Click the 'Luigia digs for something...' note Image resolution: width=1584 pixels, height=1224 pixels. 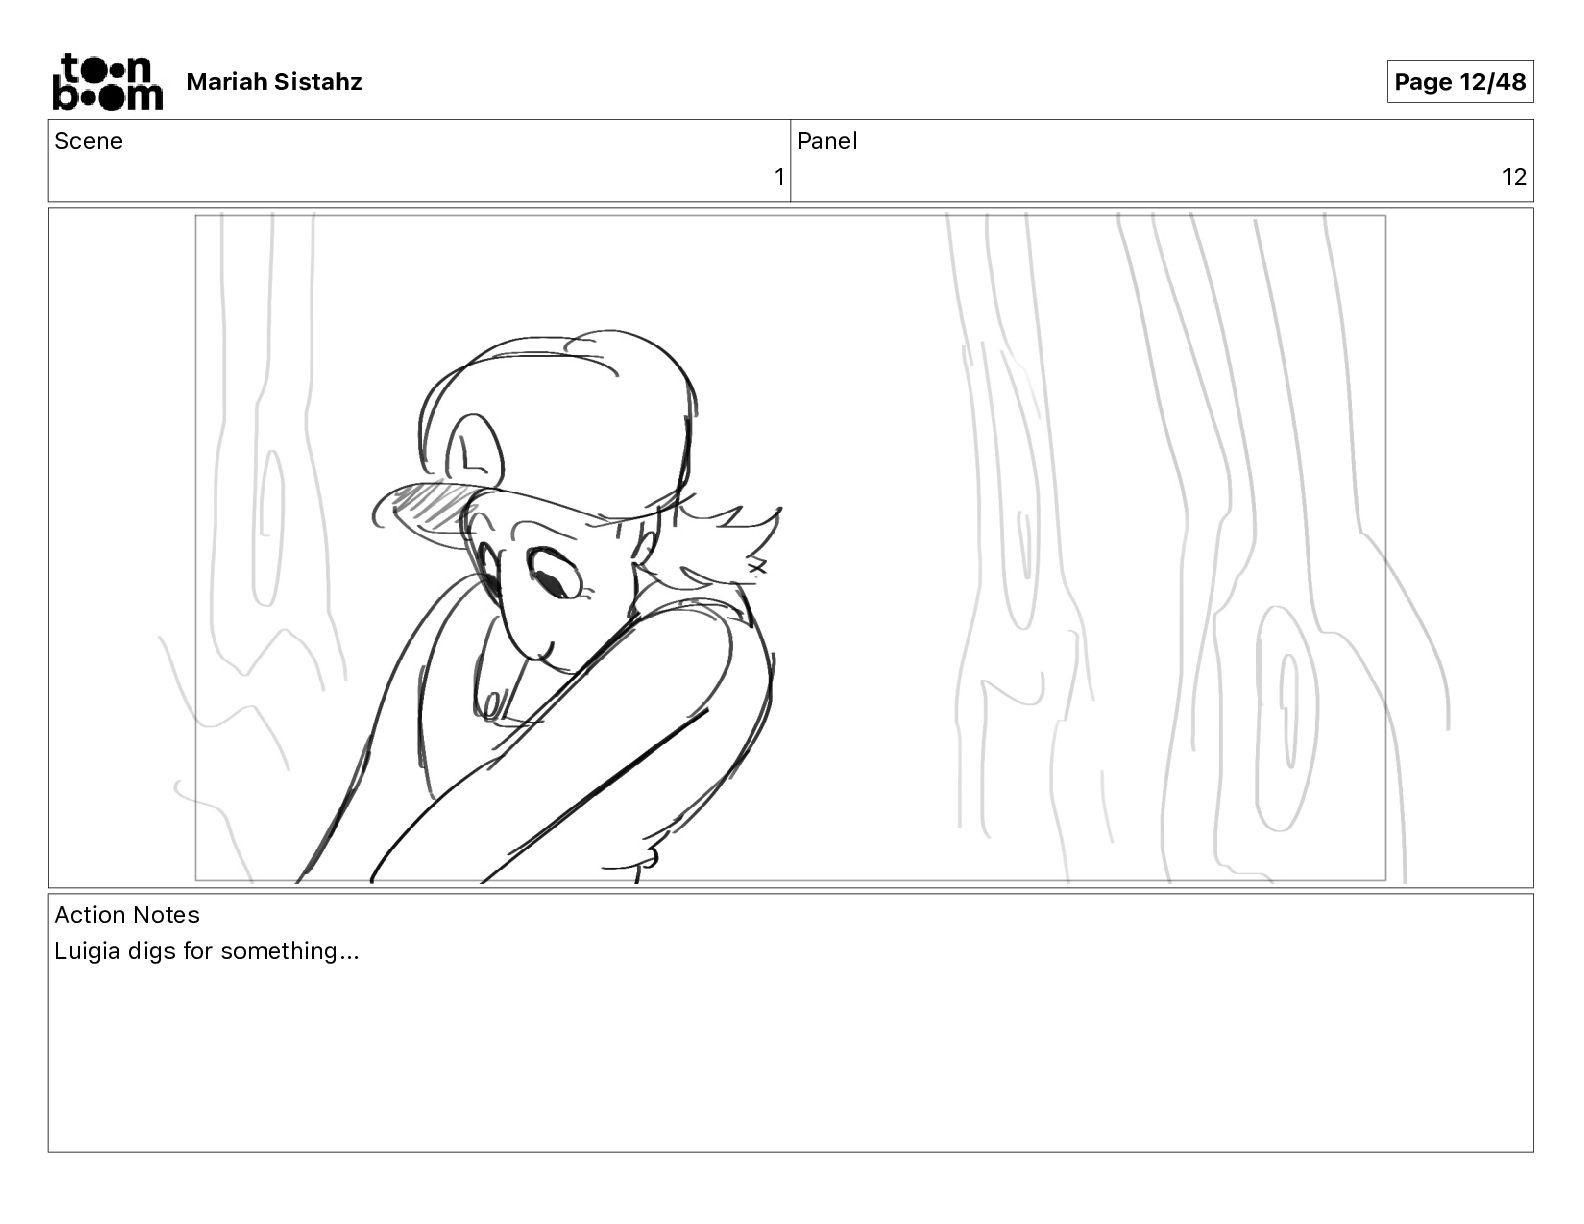(207, 951)
